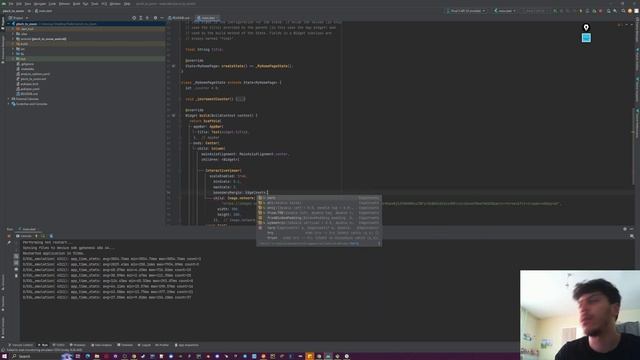Select main.dart tab in the Run panel
This screenshot has height=360, width=640.
click(28, 229)
